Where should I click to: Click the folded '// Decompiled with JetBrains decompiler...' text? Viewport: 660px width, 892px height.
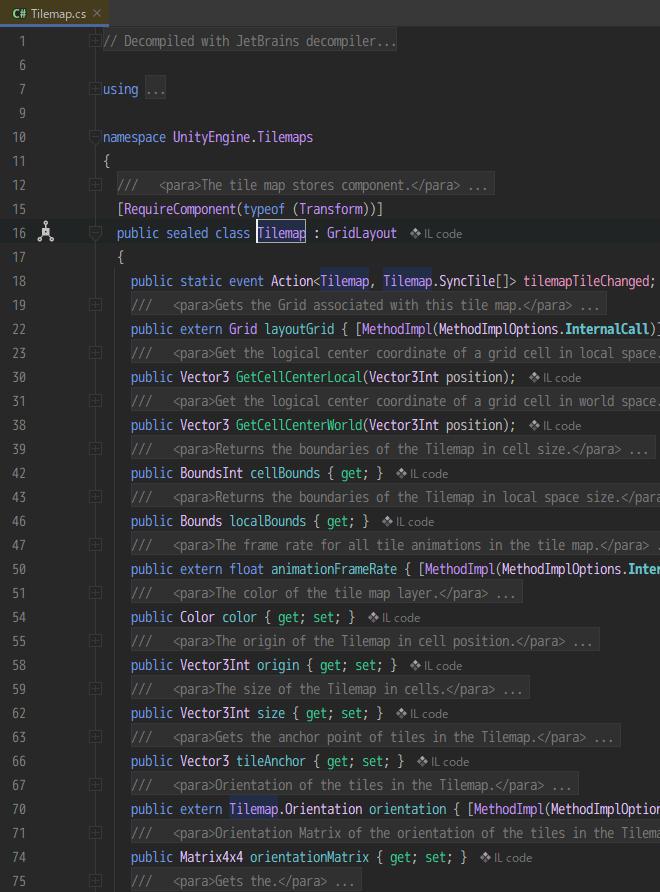pos(250,41)
